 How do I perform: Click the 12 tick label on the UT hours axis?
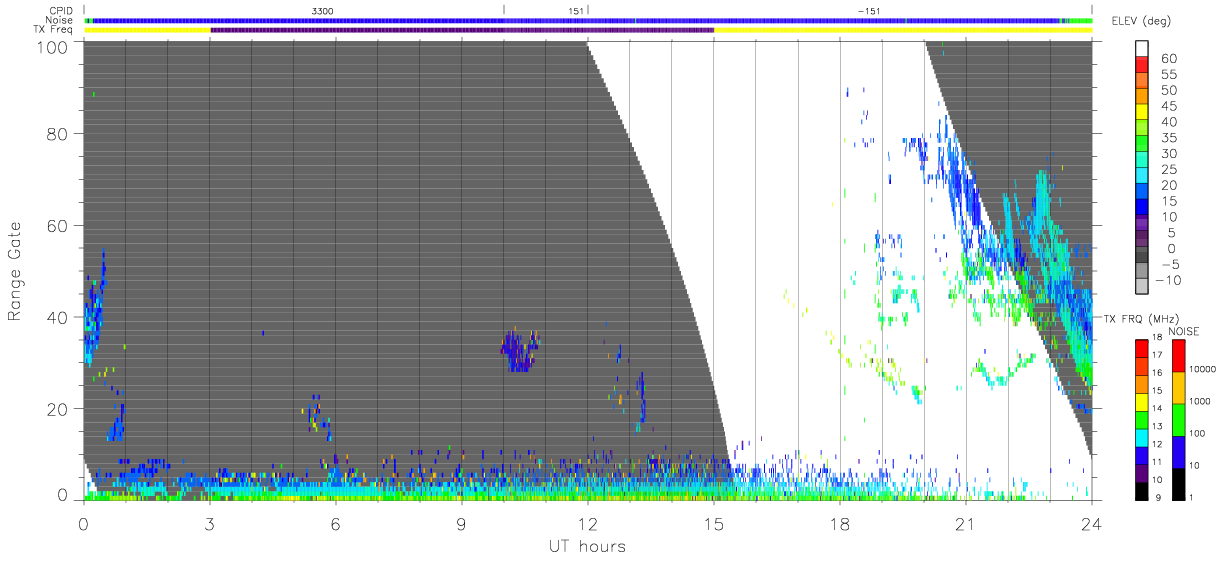tap(587, 524)
